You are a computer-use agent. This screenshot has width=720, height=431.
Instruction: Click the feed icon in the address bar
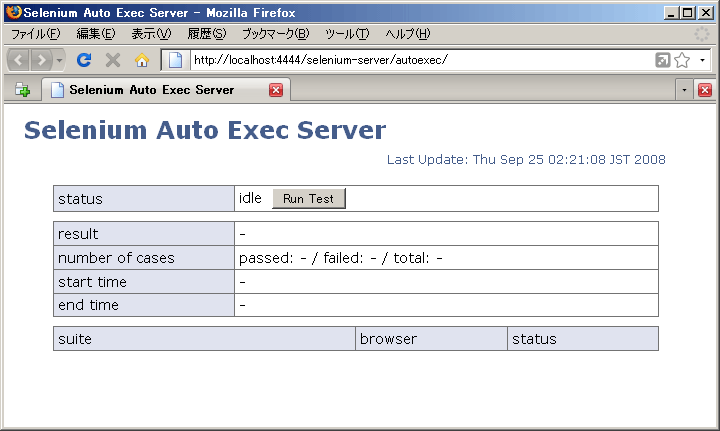point(662,60)
